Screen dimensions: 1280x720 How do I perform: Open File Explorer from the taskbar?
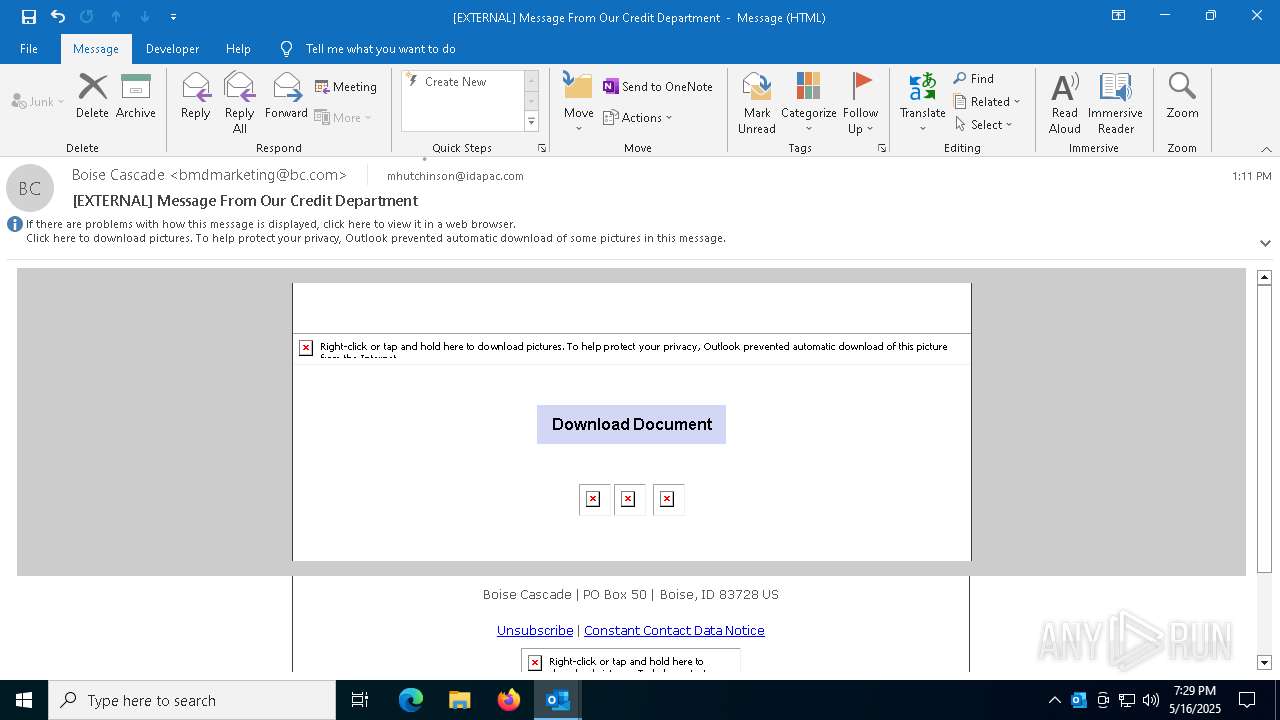tap(459, 700)
